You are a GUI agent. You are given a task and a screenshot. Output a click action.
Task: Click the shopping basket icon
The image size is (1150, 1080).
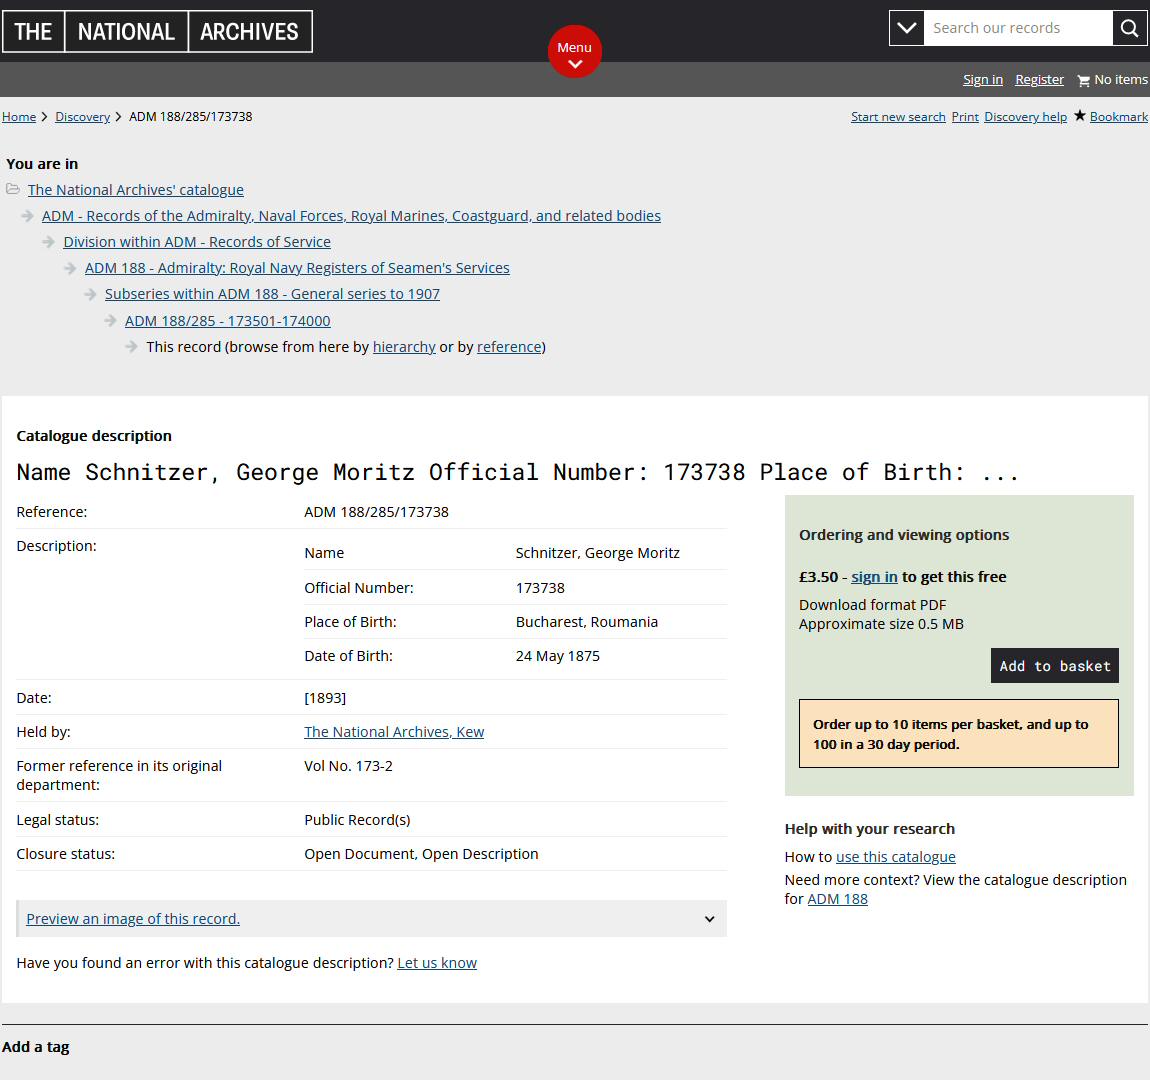pos(1083,81)
